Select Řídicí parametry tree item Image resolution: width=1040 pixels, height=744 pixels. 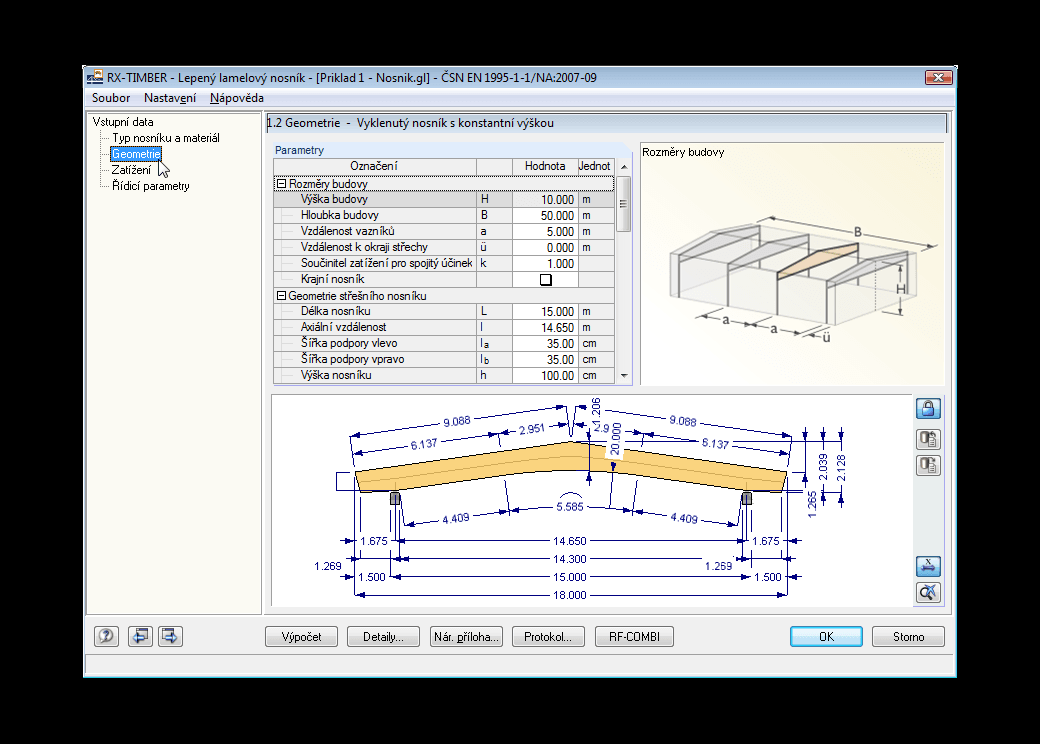(151, 186)
